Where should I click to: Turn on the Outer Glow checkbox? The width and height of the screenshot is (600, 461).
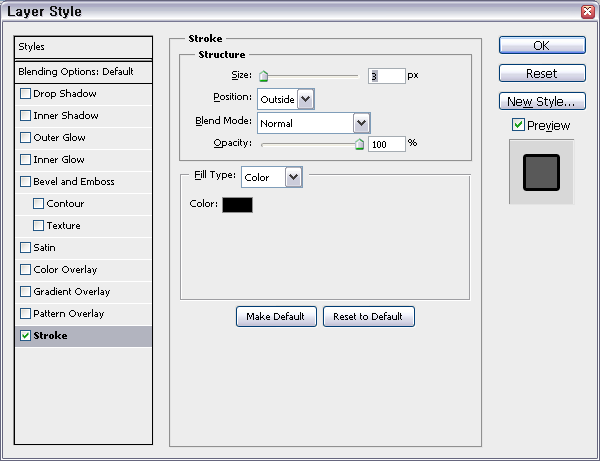point(25,138)
